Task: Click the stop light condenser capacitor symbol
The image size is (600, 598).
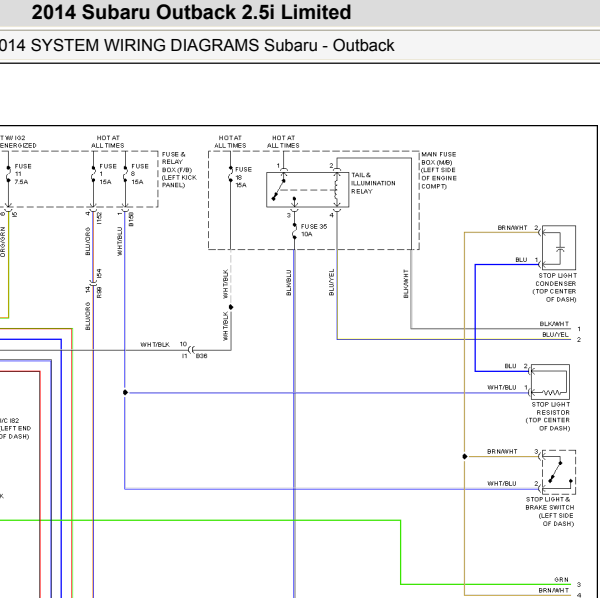Action: pos(560,248)
